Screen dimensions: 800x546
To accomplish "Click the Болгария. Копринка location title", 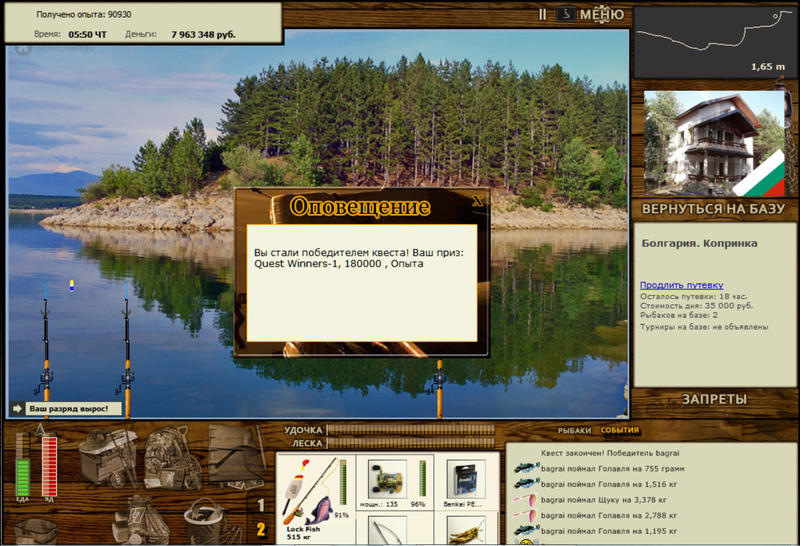I will point(699,243).
